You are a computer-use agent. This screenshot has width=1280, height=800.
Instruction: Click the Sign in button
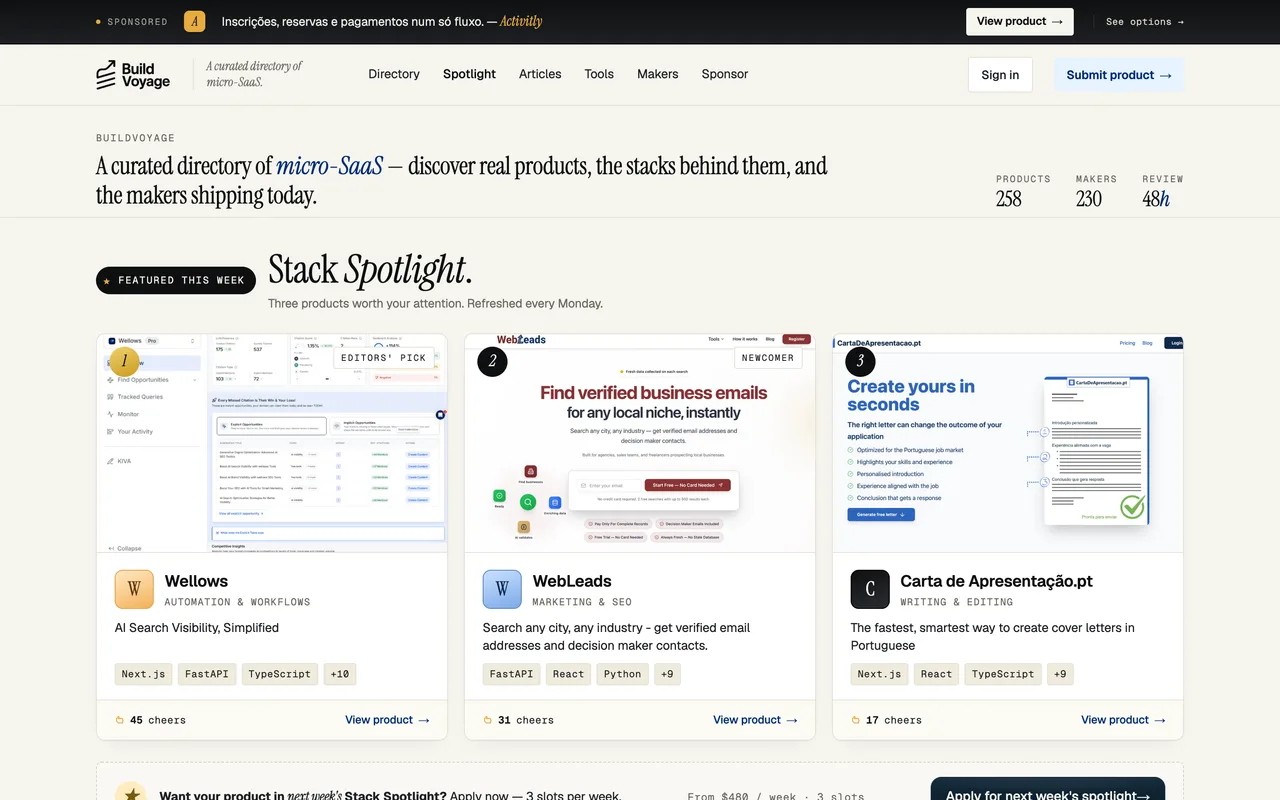[x=1000, y=75]
